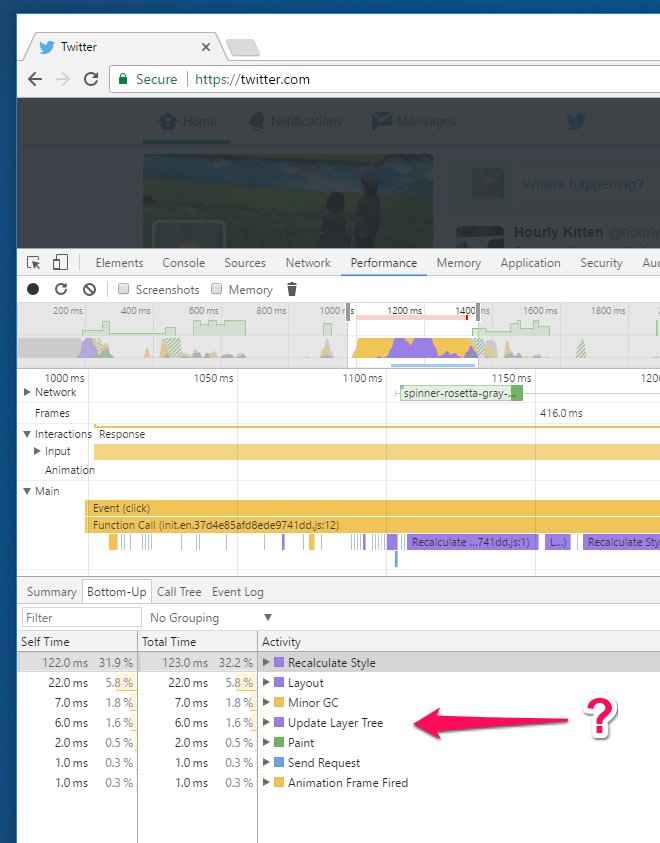Click the right overview selection handle
Viewport: 660px width, 843px height.
478,312
